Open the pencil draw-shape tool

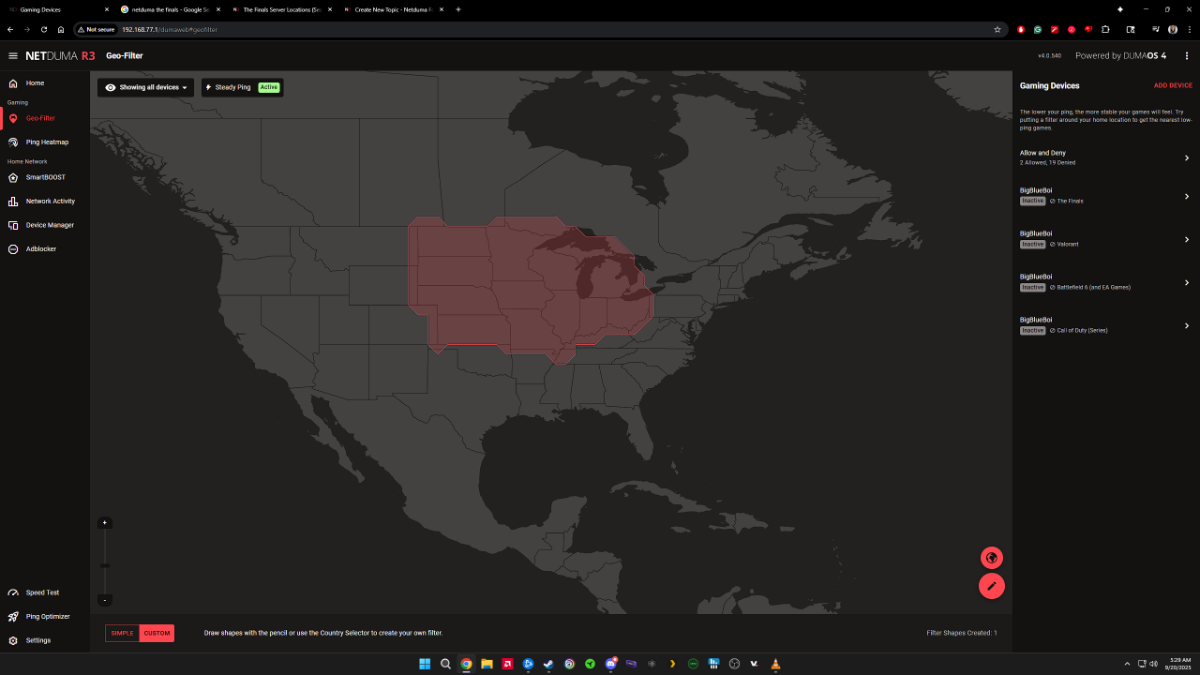(991, 586)
